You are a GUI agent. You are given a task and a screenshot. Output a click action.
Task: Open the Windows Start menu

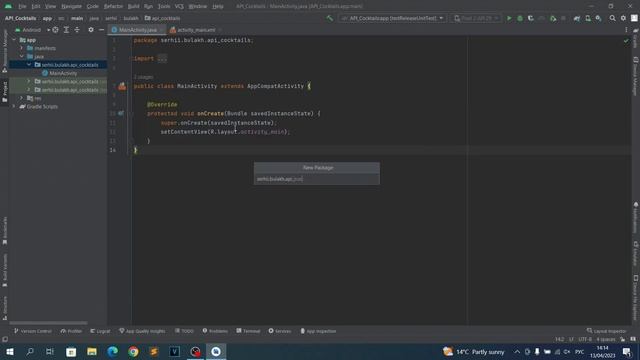coord(10,351)
